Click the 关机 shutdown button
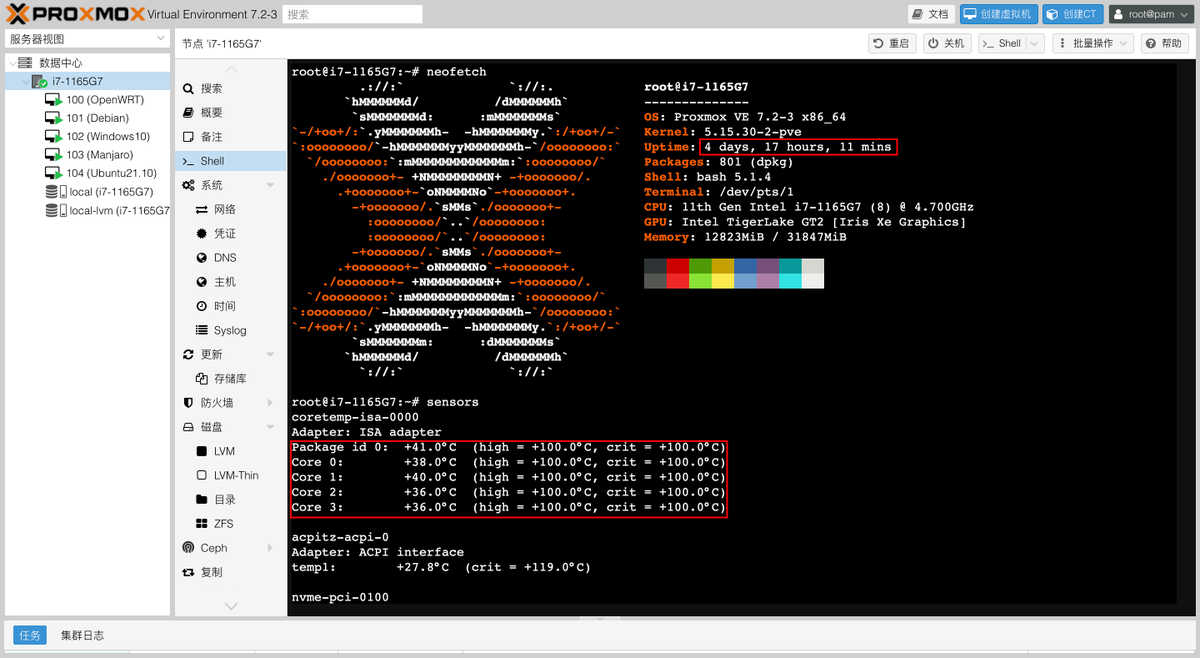Screen dimensions: 1200x658 [x=946, y=43]
